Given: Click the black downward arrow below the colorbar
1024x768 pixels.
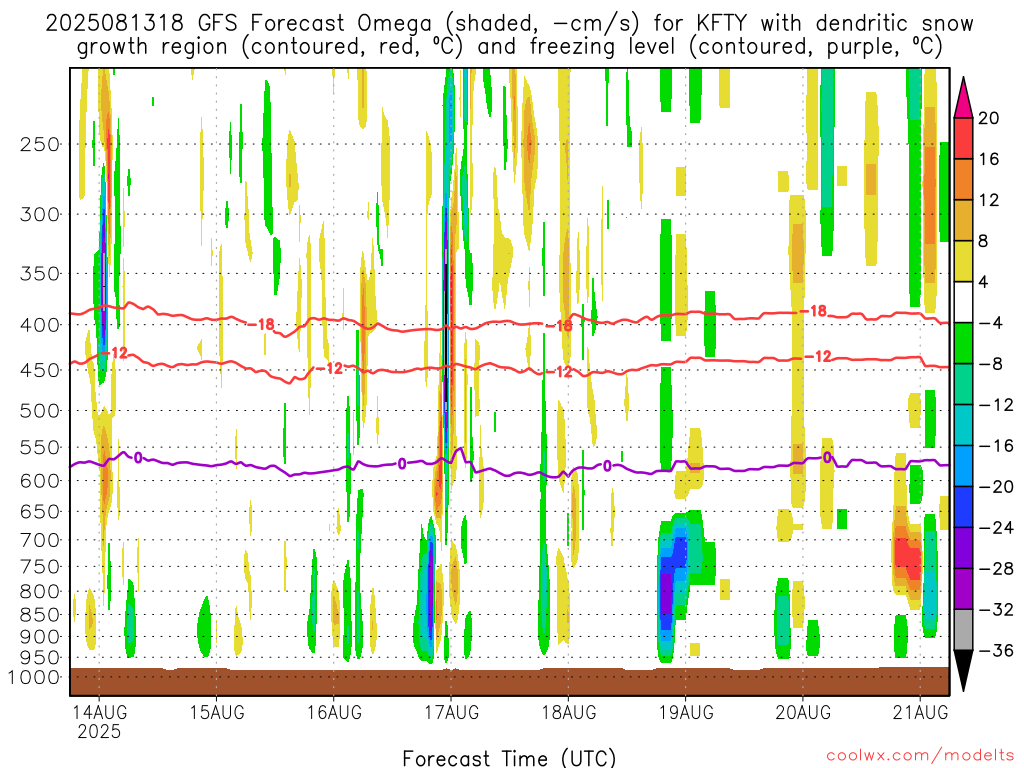Looking at the screenshot, I should (x=963, y=671).
